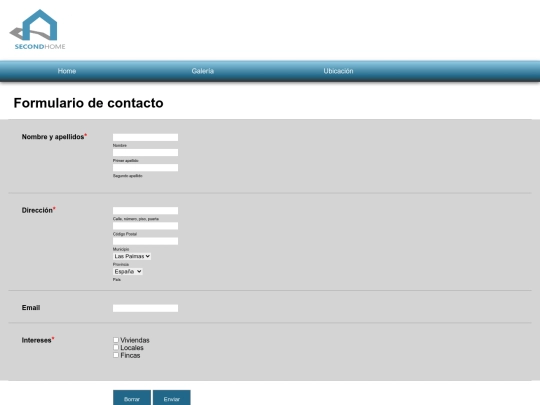Click the Dirección label
Screen dimensions: 540x405
(x=39, y=210)
